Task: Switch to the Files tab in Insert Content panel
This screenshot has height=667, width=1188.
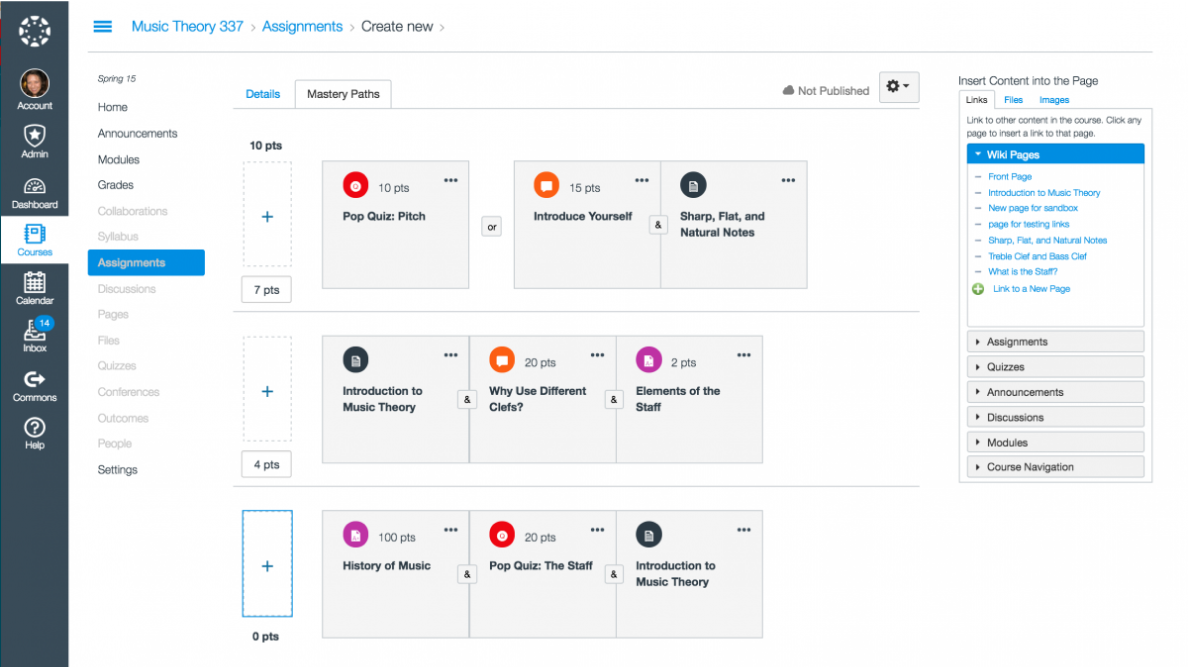Action: 1013,99
